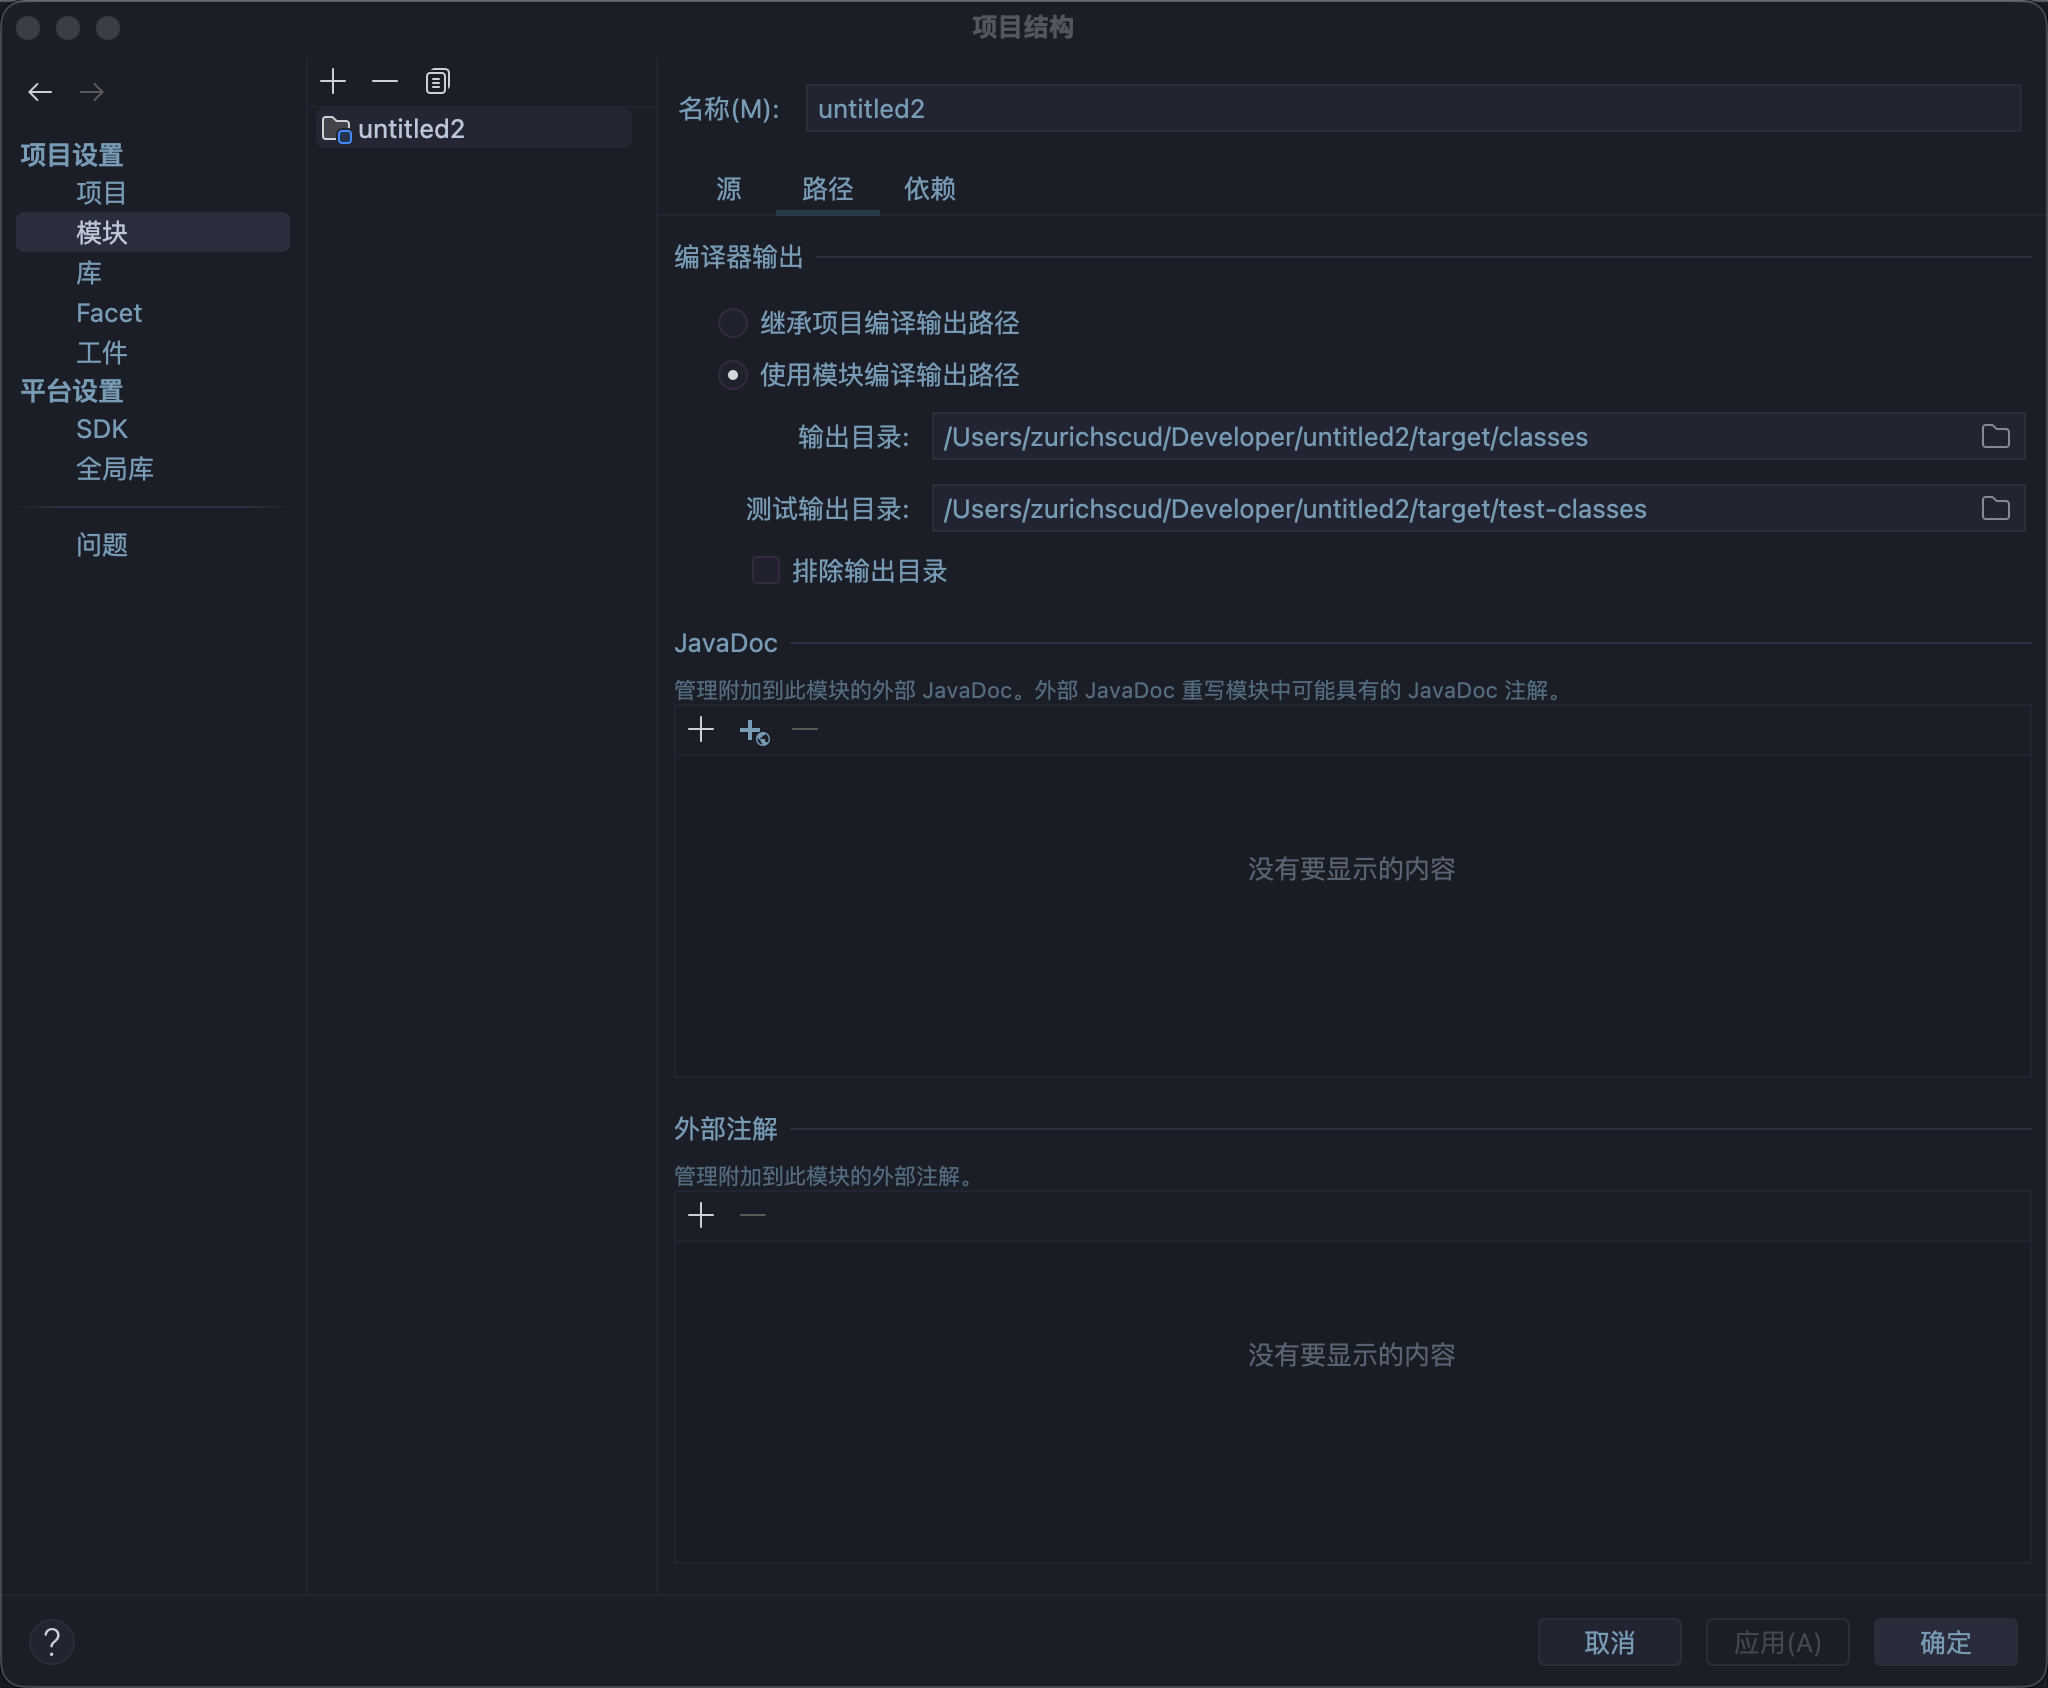
Task: Remove selected module with minus icon
Action: [x=385, y=81]
